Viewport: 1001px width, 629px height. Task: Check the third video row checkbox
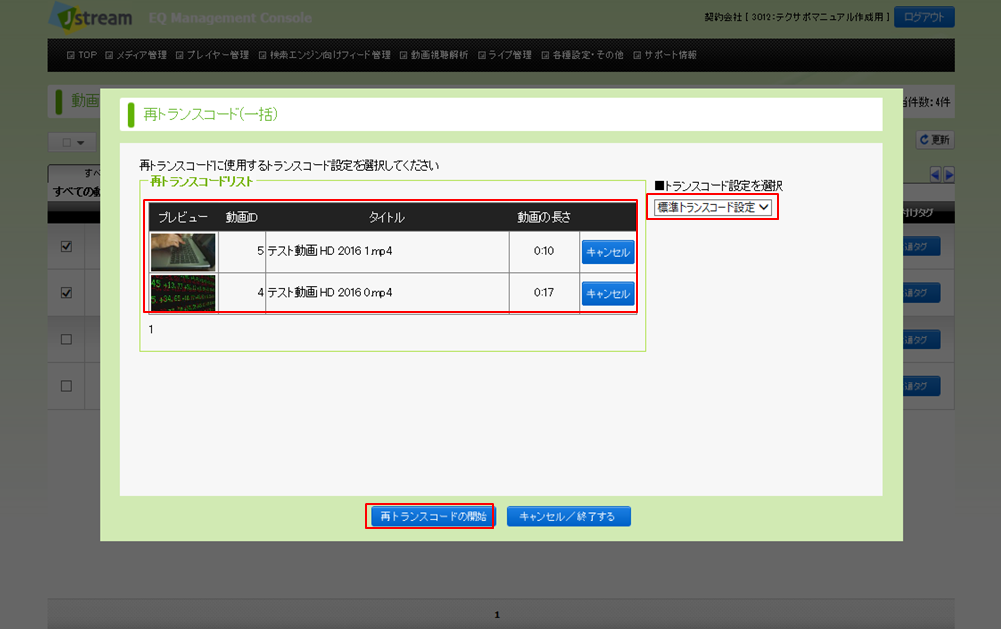pos(66,339)
